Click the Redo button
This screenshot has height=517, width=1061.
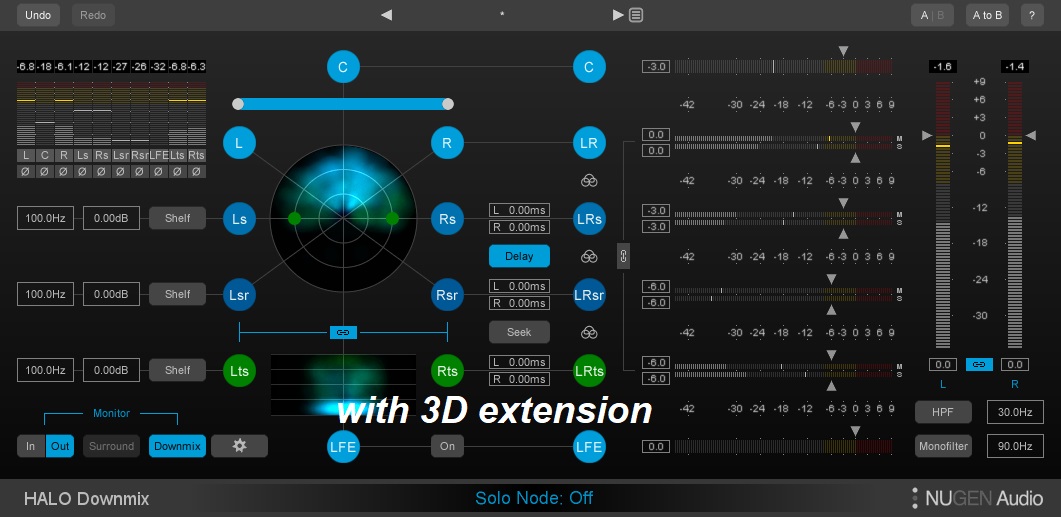pos(93,15)
